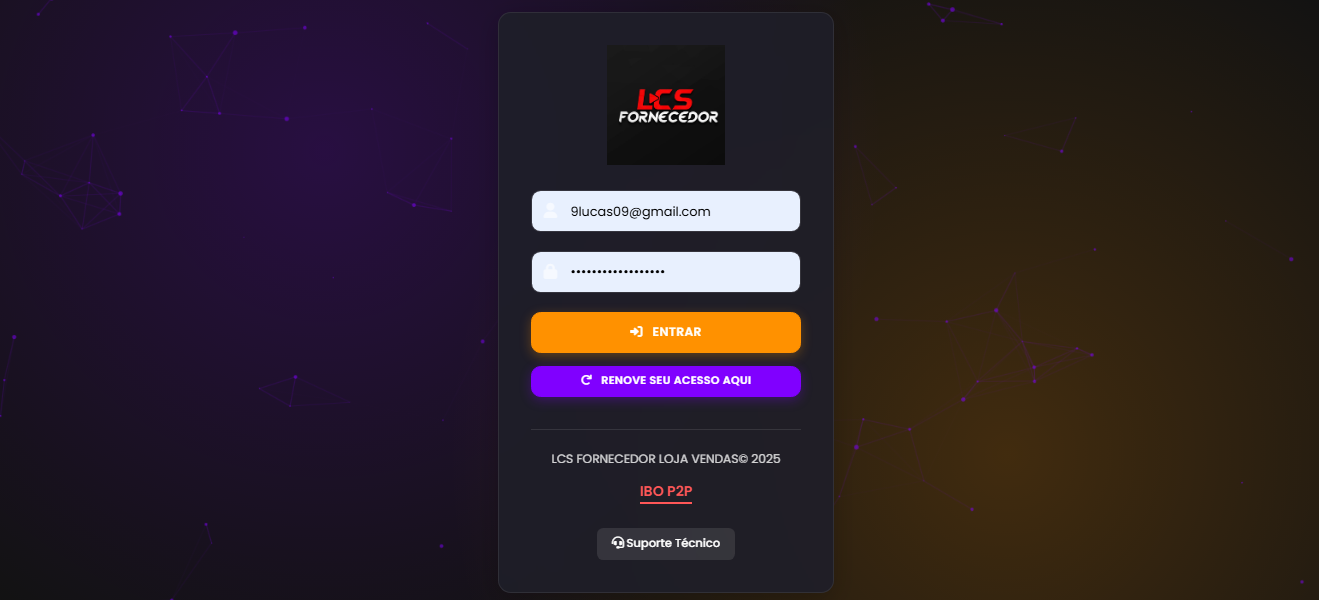The width and height of the screenshot is (1319, 600).
Task: Click the LCS FORNECEDOR LOJA VENDAS footer text
Action: (x=666, y=459)
